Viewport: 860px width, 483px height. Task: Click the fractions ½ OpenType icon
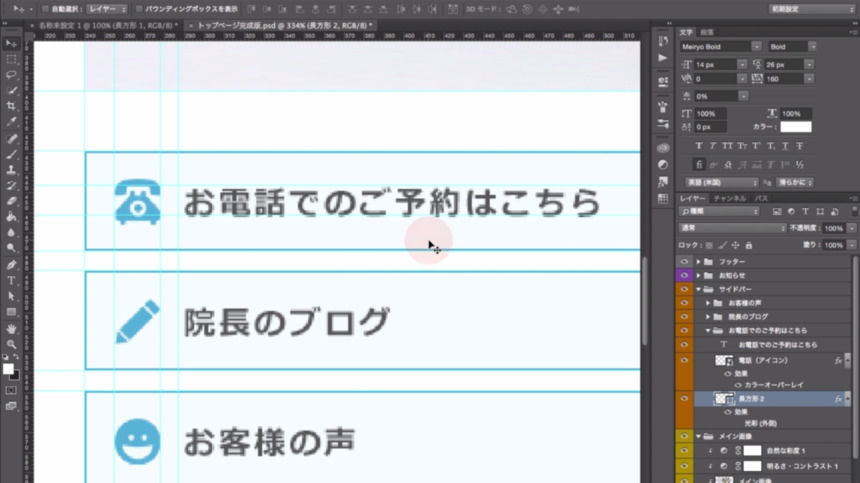tap(800, 164)
